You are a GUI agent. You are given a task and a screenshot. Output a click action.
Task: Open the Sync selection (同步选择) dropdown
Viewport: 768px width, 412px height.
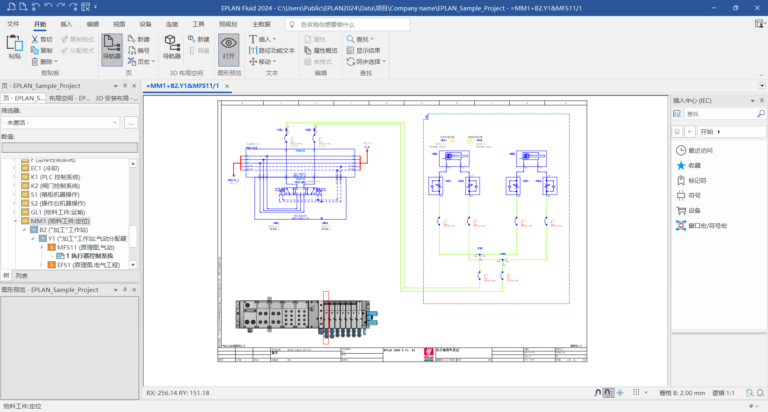[x=384, y=62]
